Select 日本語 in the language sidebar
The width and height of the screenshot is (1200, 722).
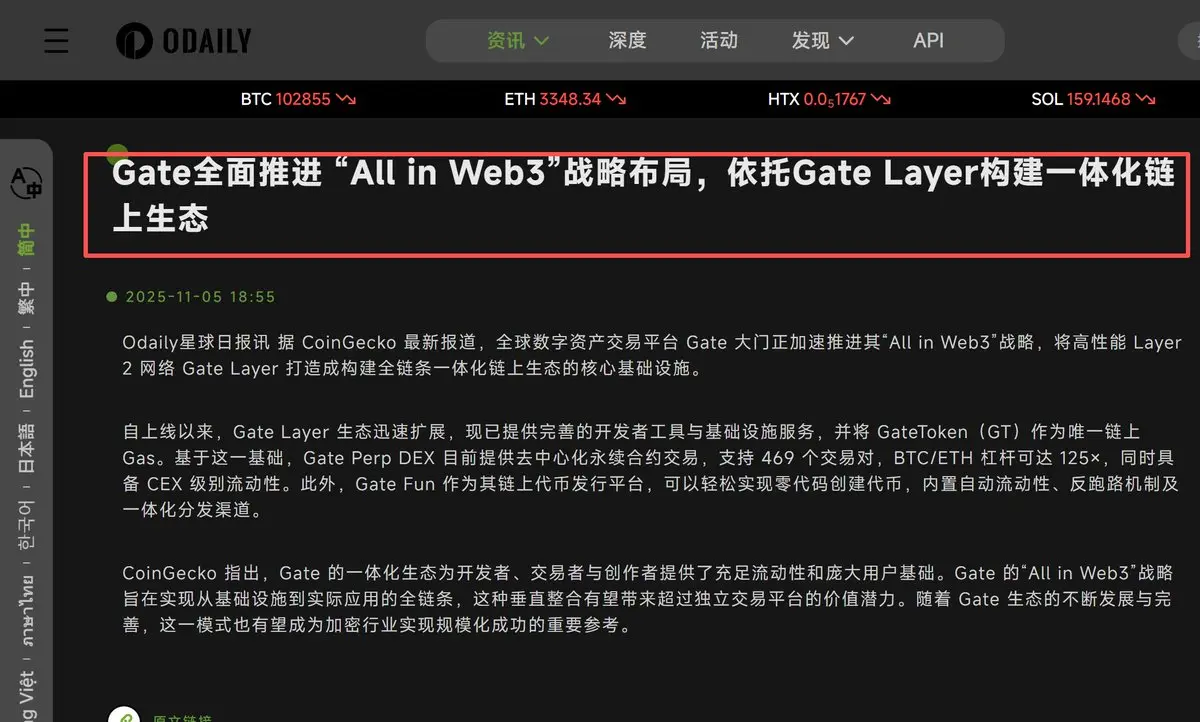(x=27, y=447)
